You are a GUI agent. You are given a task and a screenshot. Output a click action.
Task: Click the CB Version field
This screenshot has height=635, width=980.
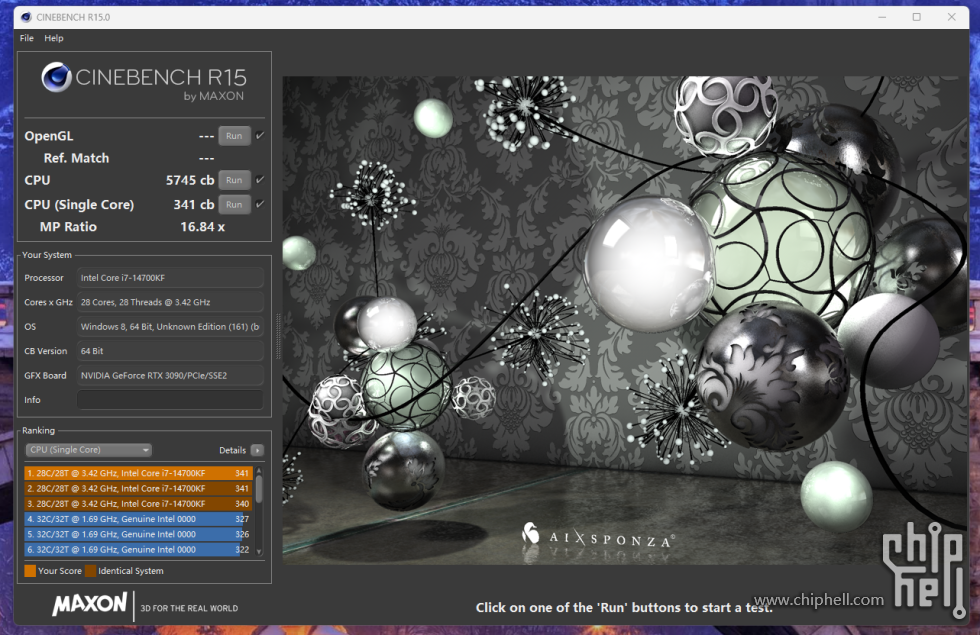click(170, 351)
